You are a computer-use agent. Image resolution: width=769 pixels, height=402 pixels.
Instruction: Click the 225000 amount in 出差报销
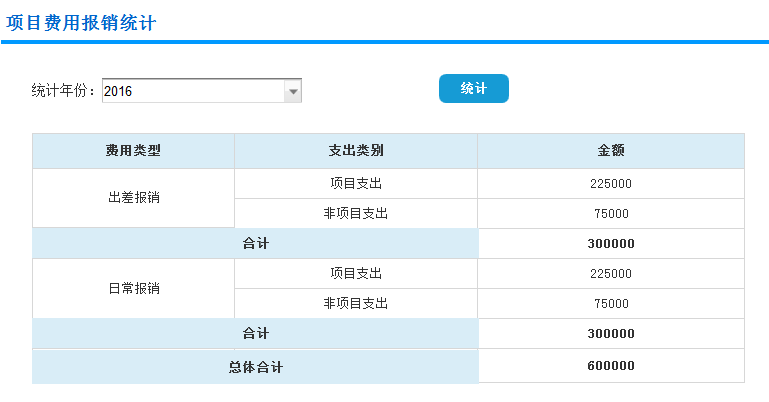[x=611, y=183]
